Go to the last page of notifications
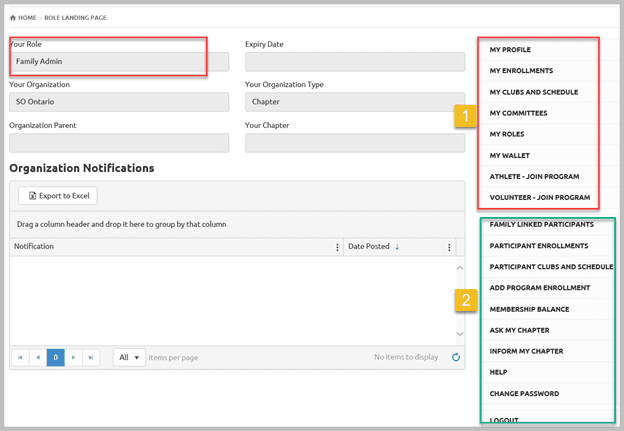 pyautogui.click(x=91, y=357)
